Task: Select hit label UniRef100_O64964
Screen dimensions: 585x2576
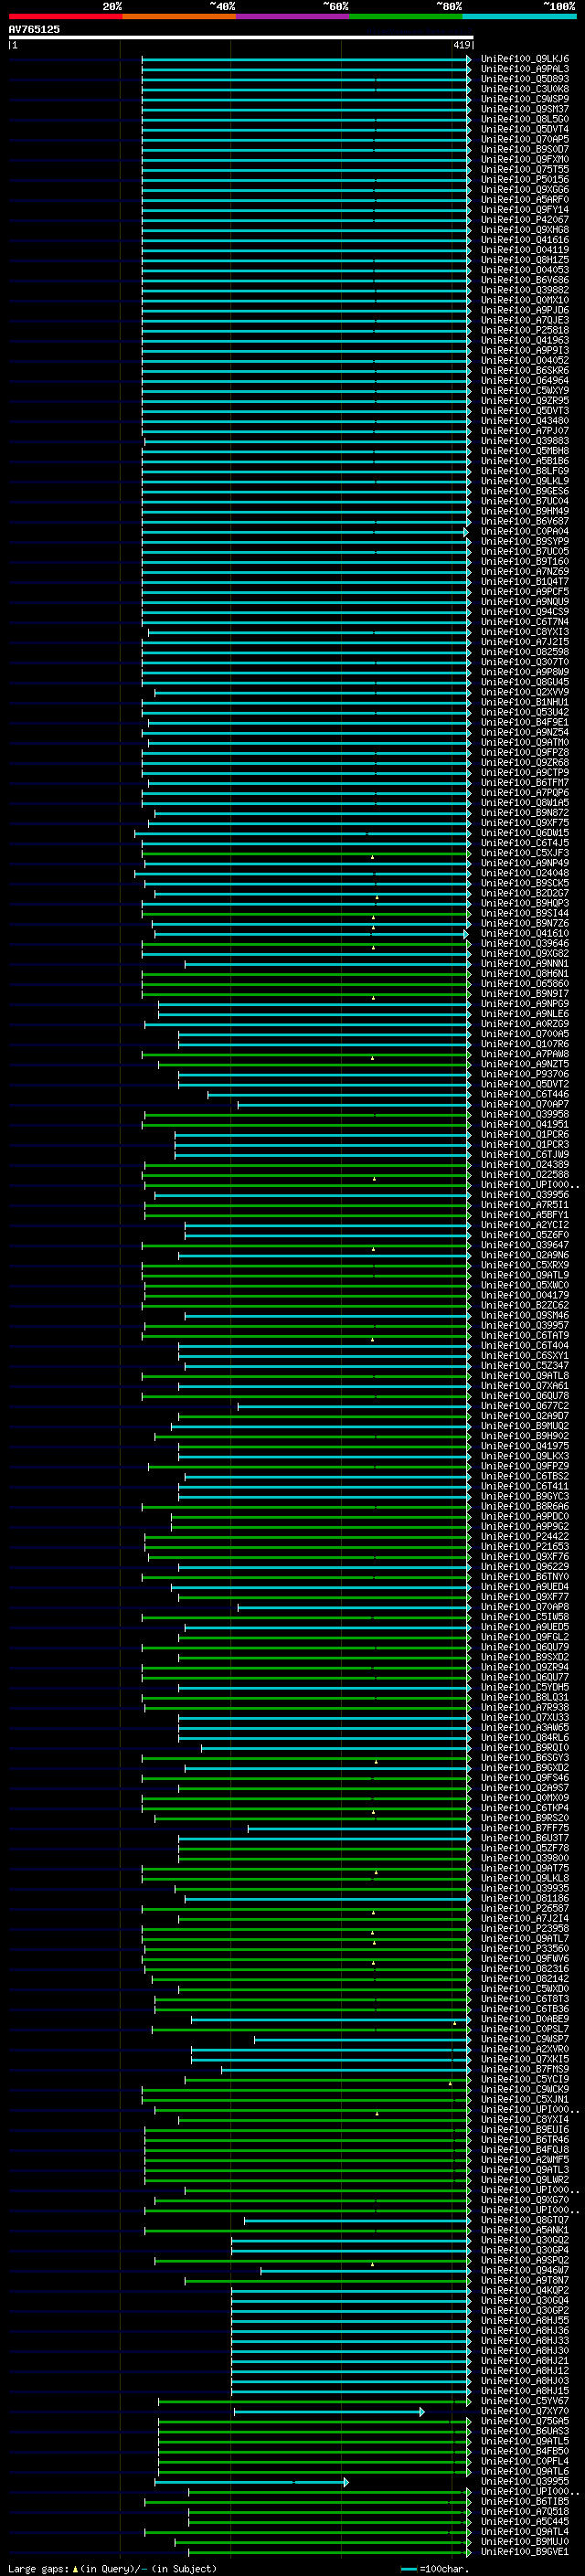Action: (524, 381)
